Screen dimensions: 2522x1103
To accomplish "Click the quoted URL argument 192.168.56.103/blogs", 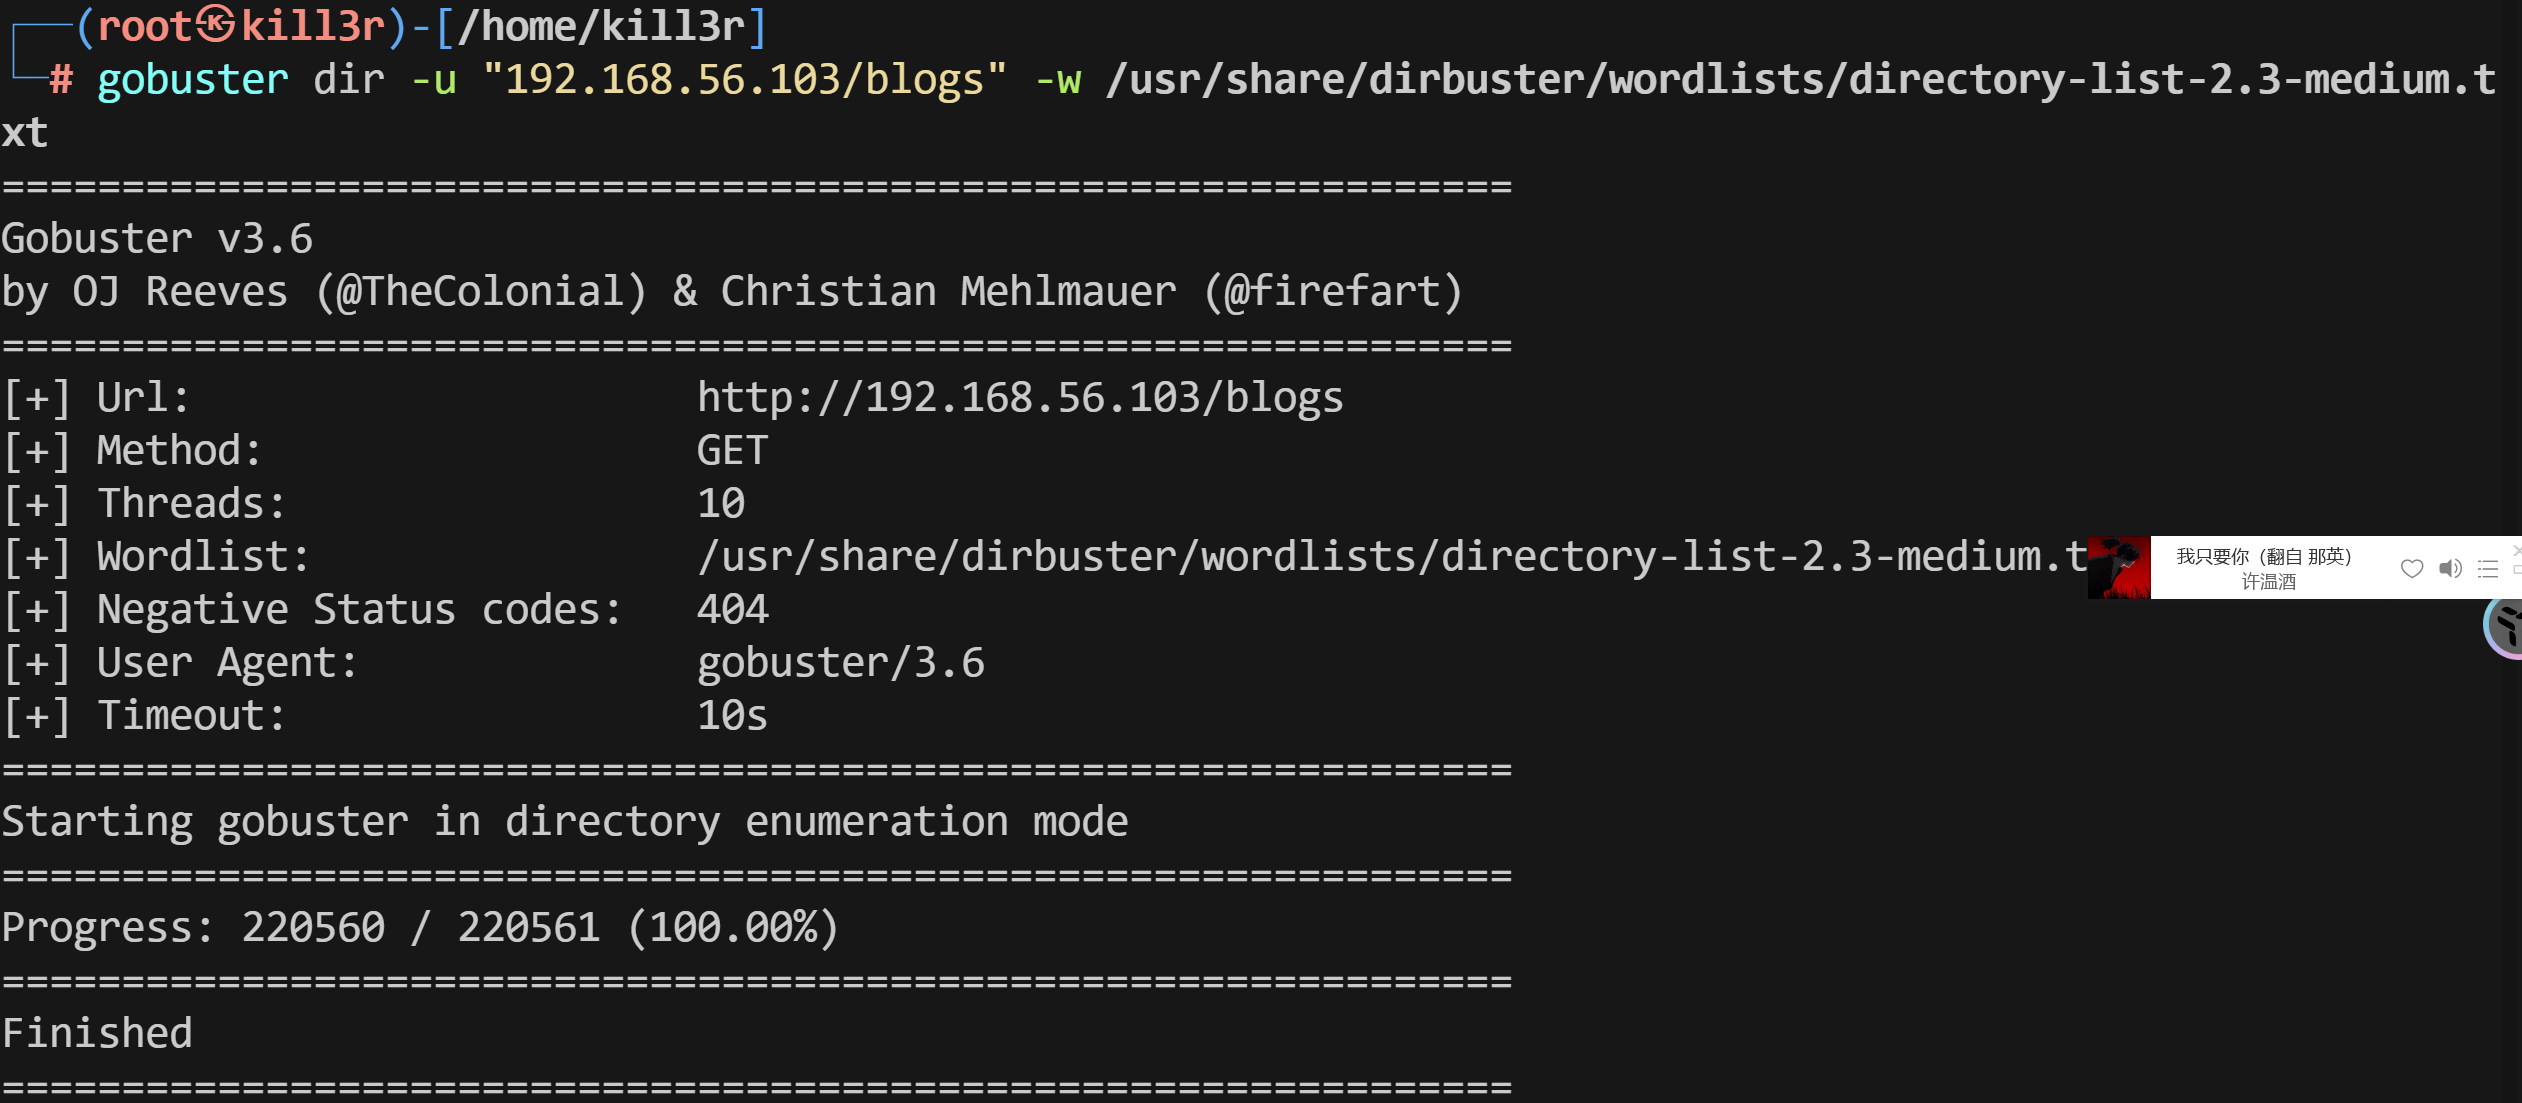I will coord(744,79).
